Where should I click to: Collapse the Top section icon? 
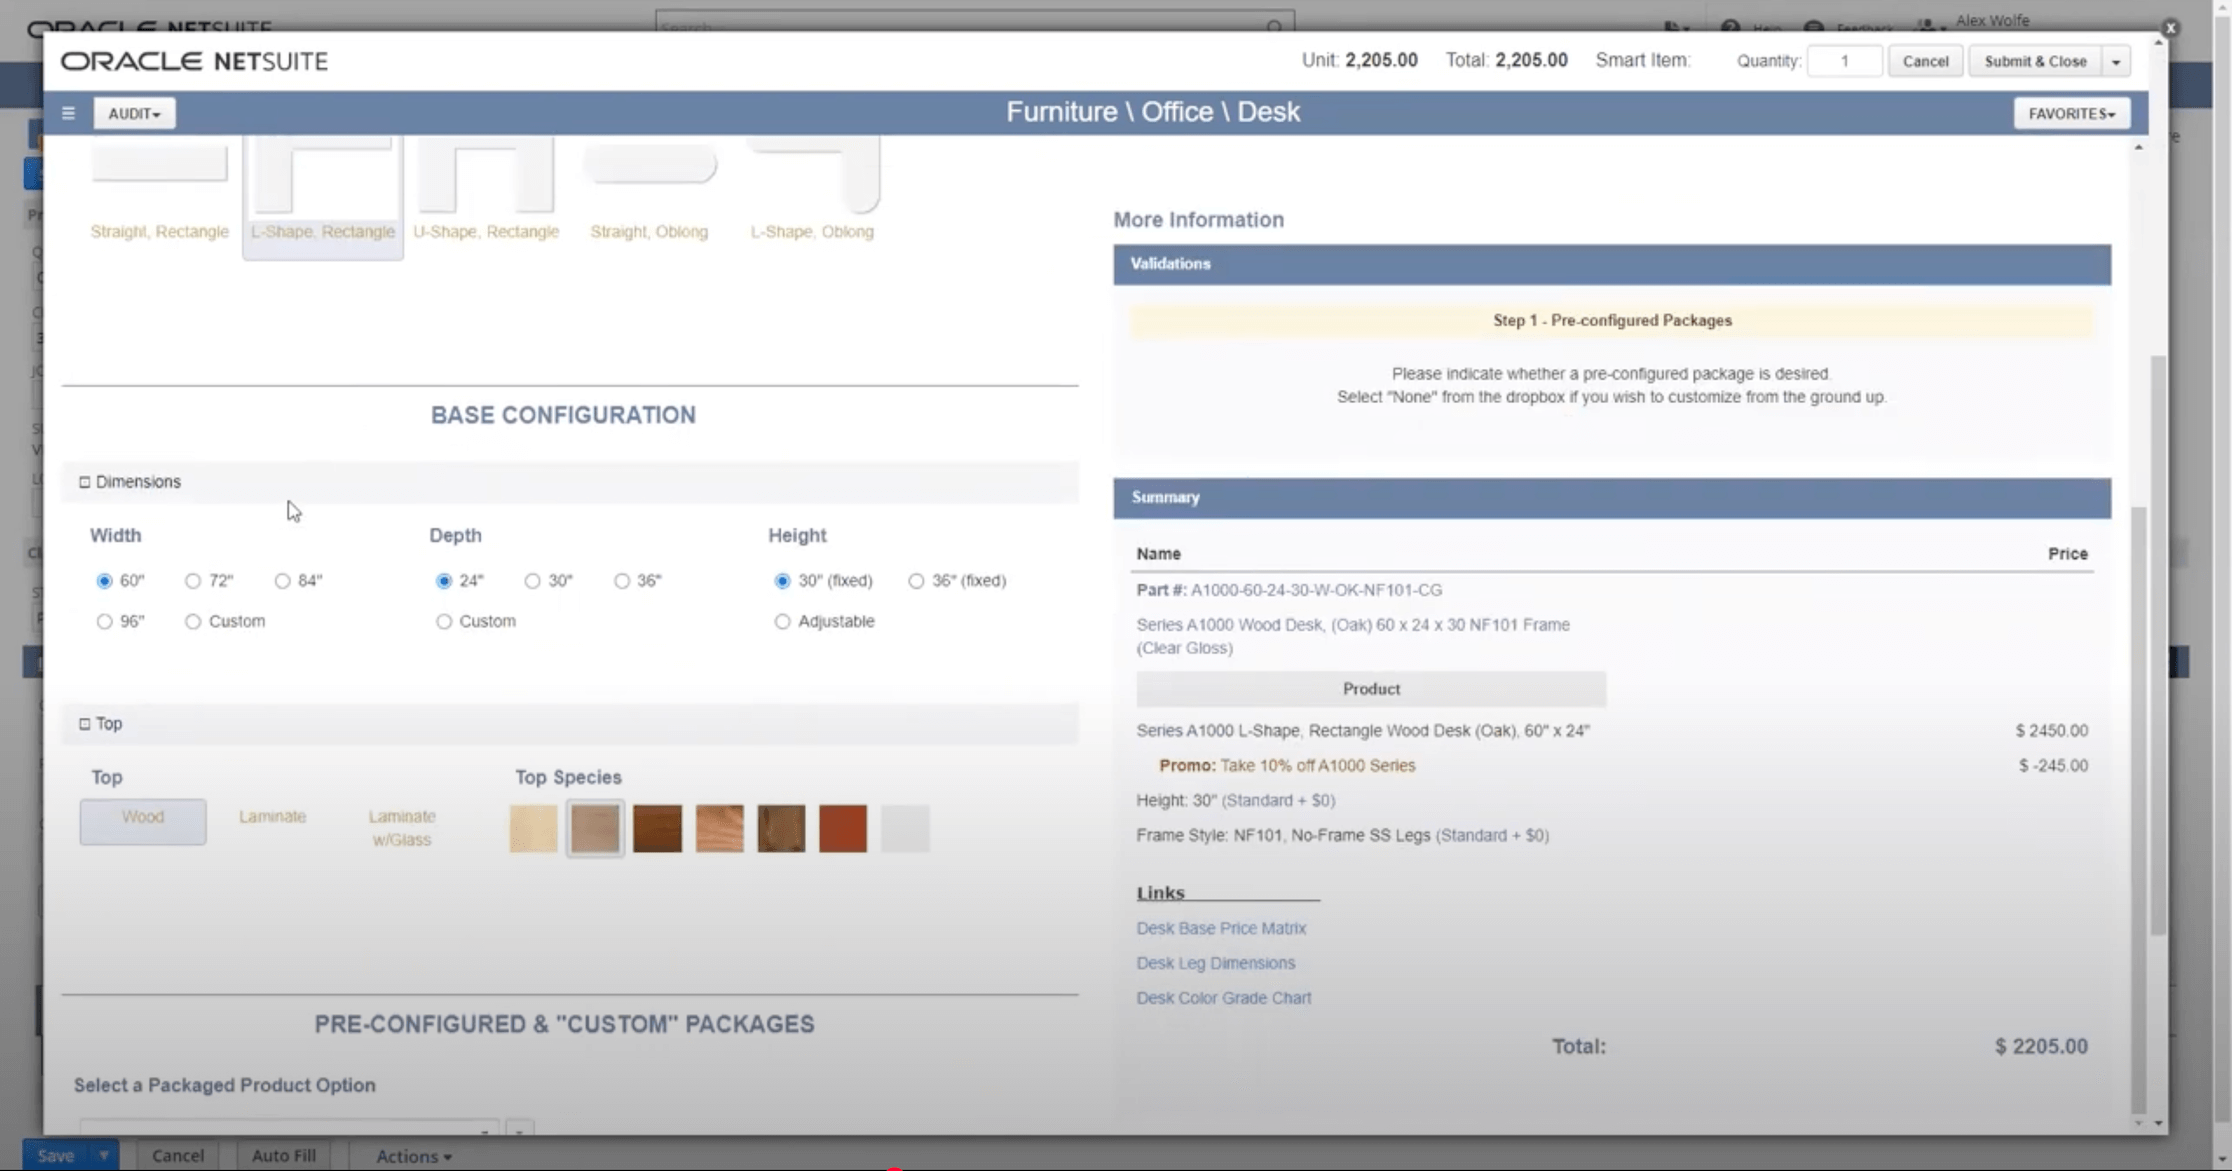(x=85, y=724)
